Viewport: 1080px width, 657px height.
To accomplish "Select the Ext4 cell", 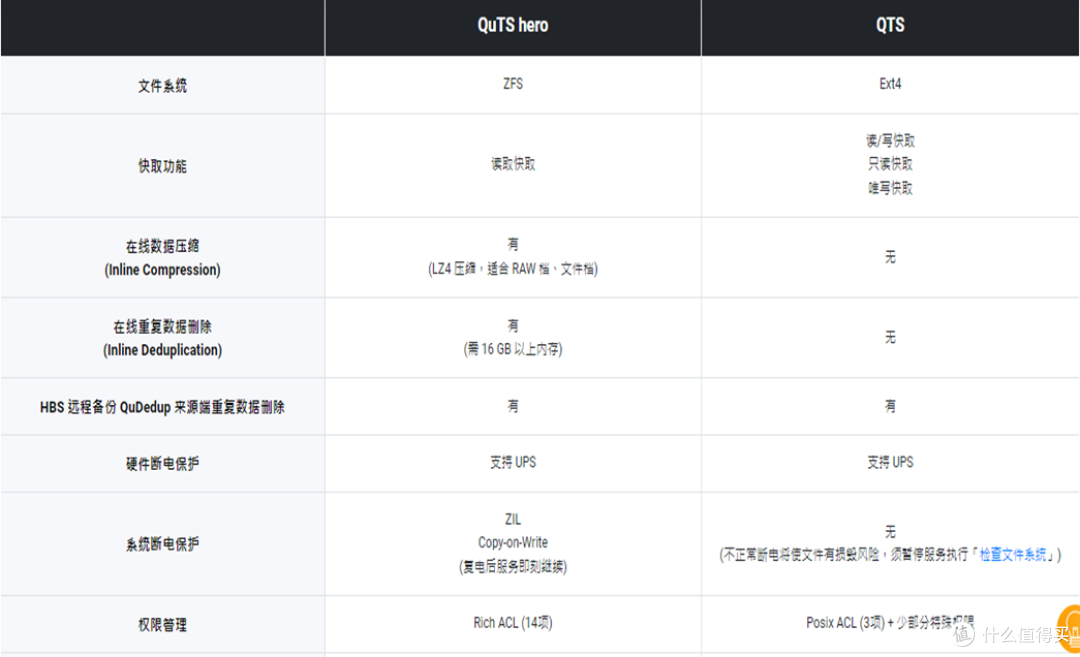I will tap(890, 83).
